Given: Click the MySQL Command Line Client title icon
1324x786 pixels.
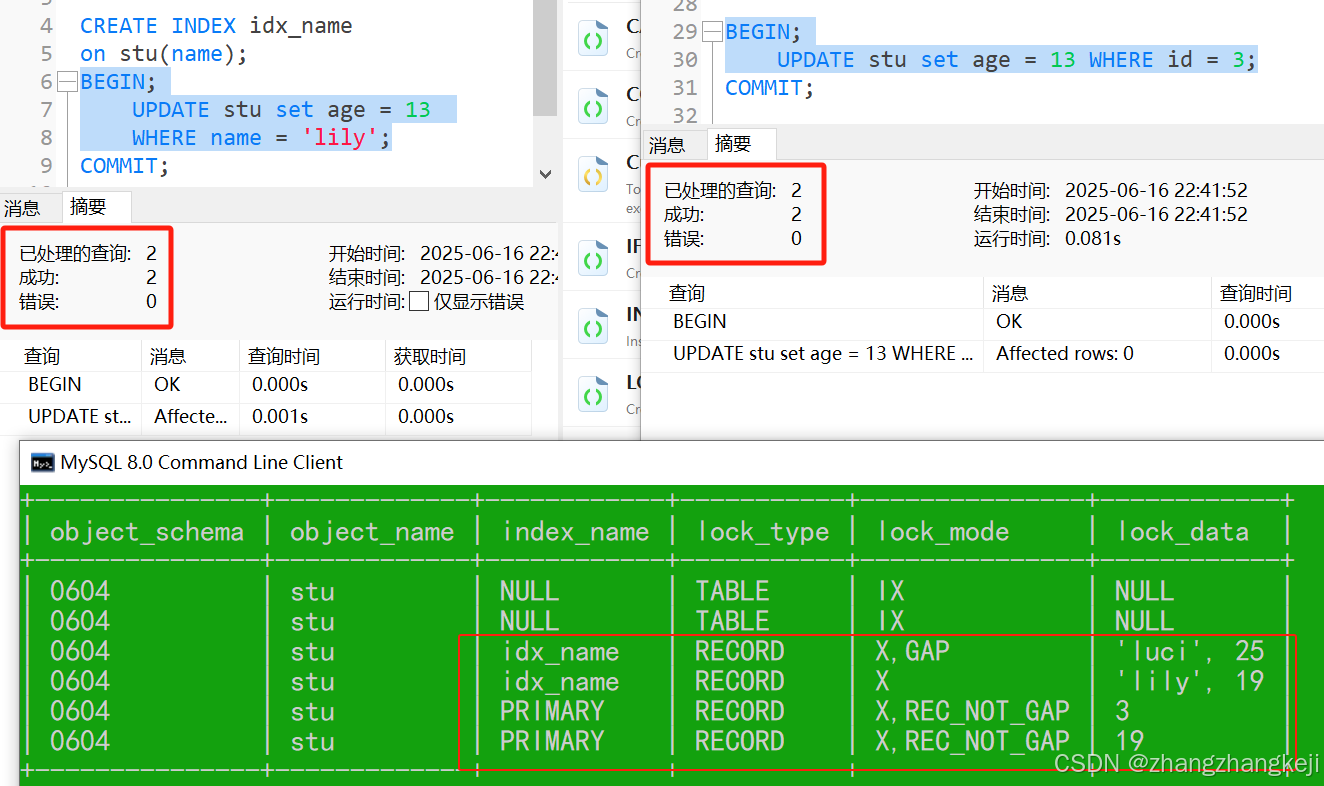Looking at the screenshot, I should coord(42,462).
